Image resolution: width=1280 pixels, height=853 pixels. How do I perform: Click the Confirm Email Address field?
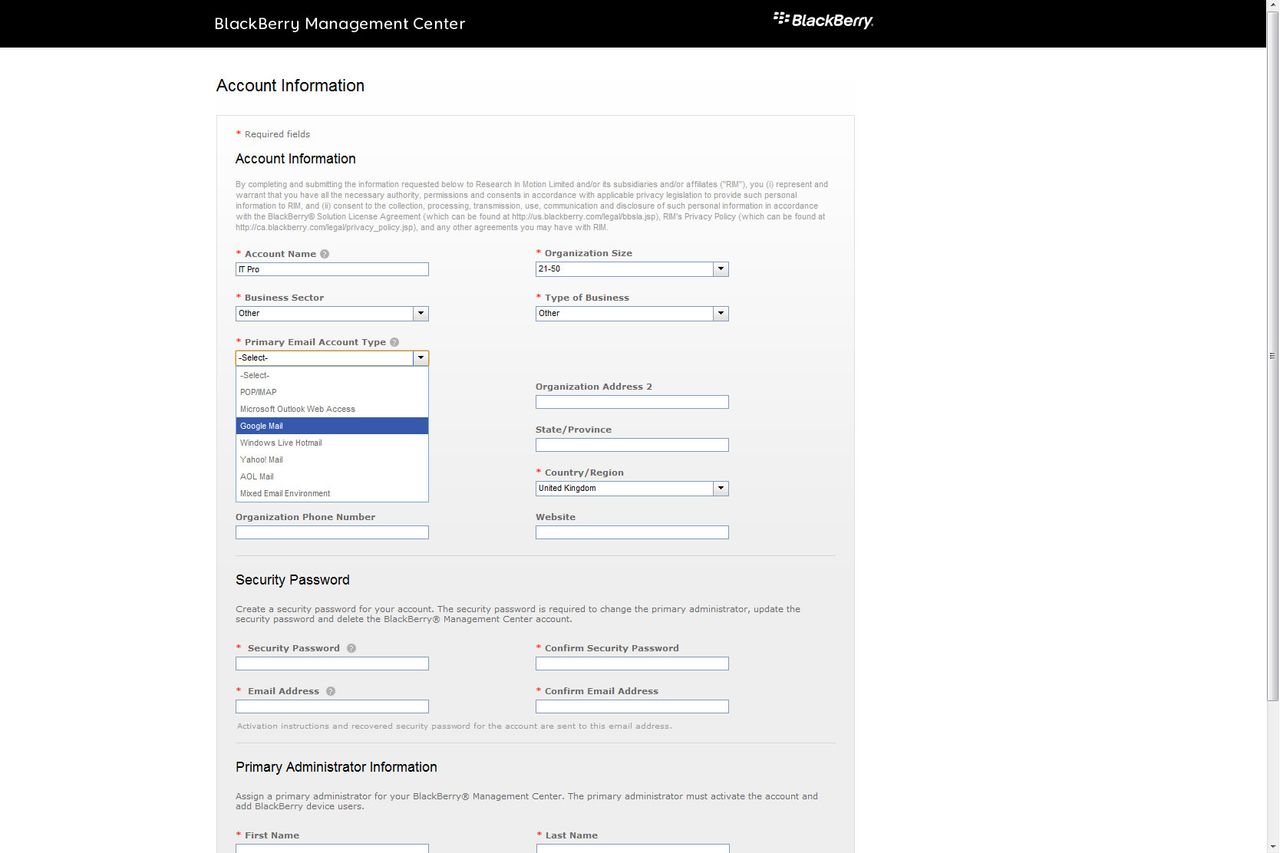click(x=632, y=707)
